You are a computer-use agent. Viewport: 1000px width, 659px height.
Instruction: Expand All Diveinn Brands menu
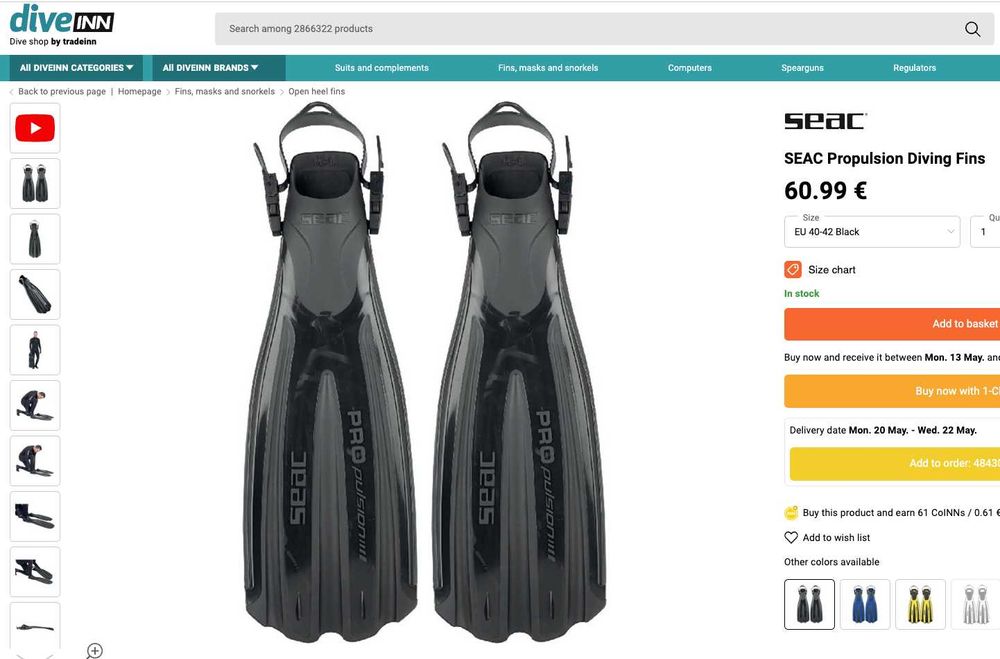pos(210,68)
